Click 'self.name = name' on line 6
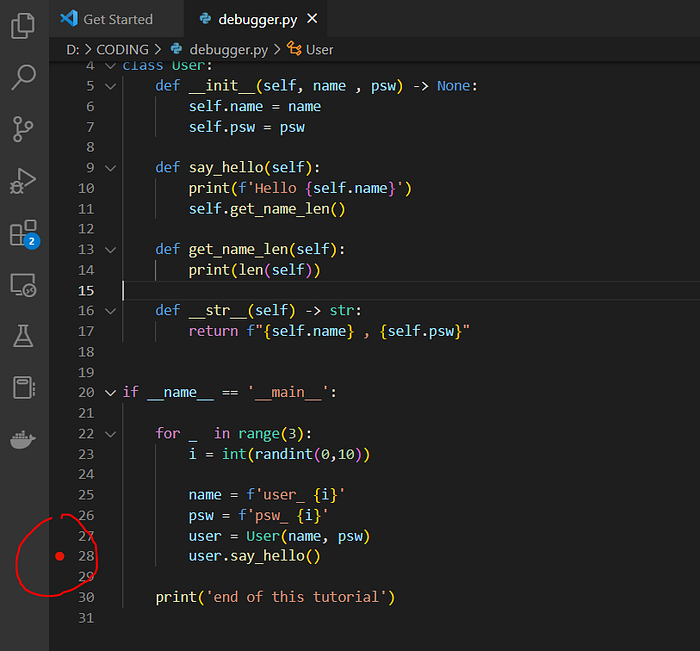Image resolution: width=700 pixels, height=651 pixels. [x=254, y=107]
